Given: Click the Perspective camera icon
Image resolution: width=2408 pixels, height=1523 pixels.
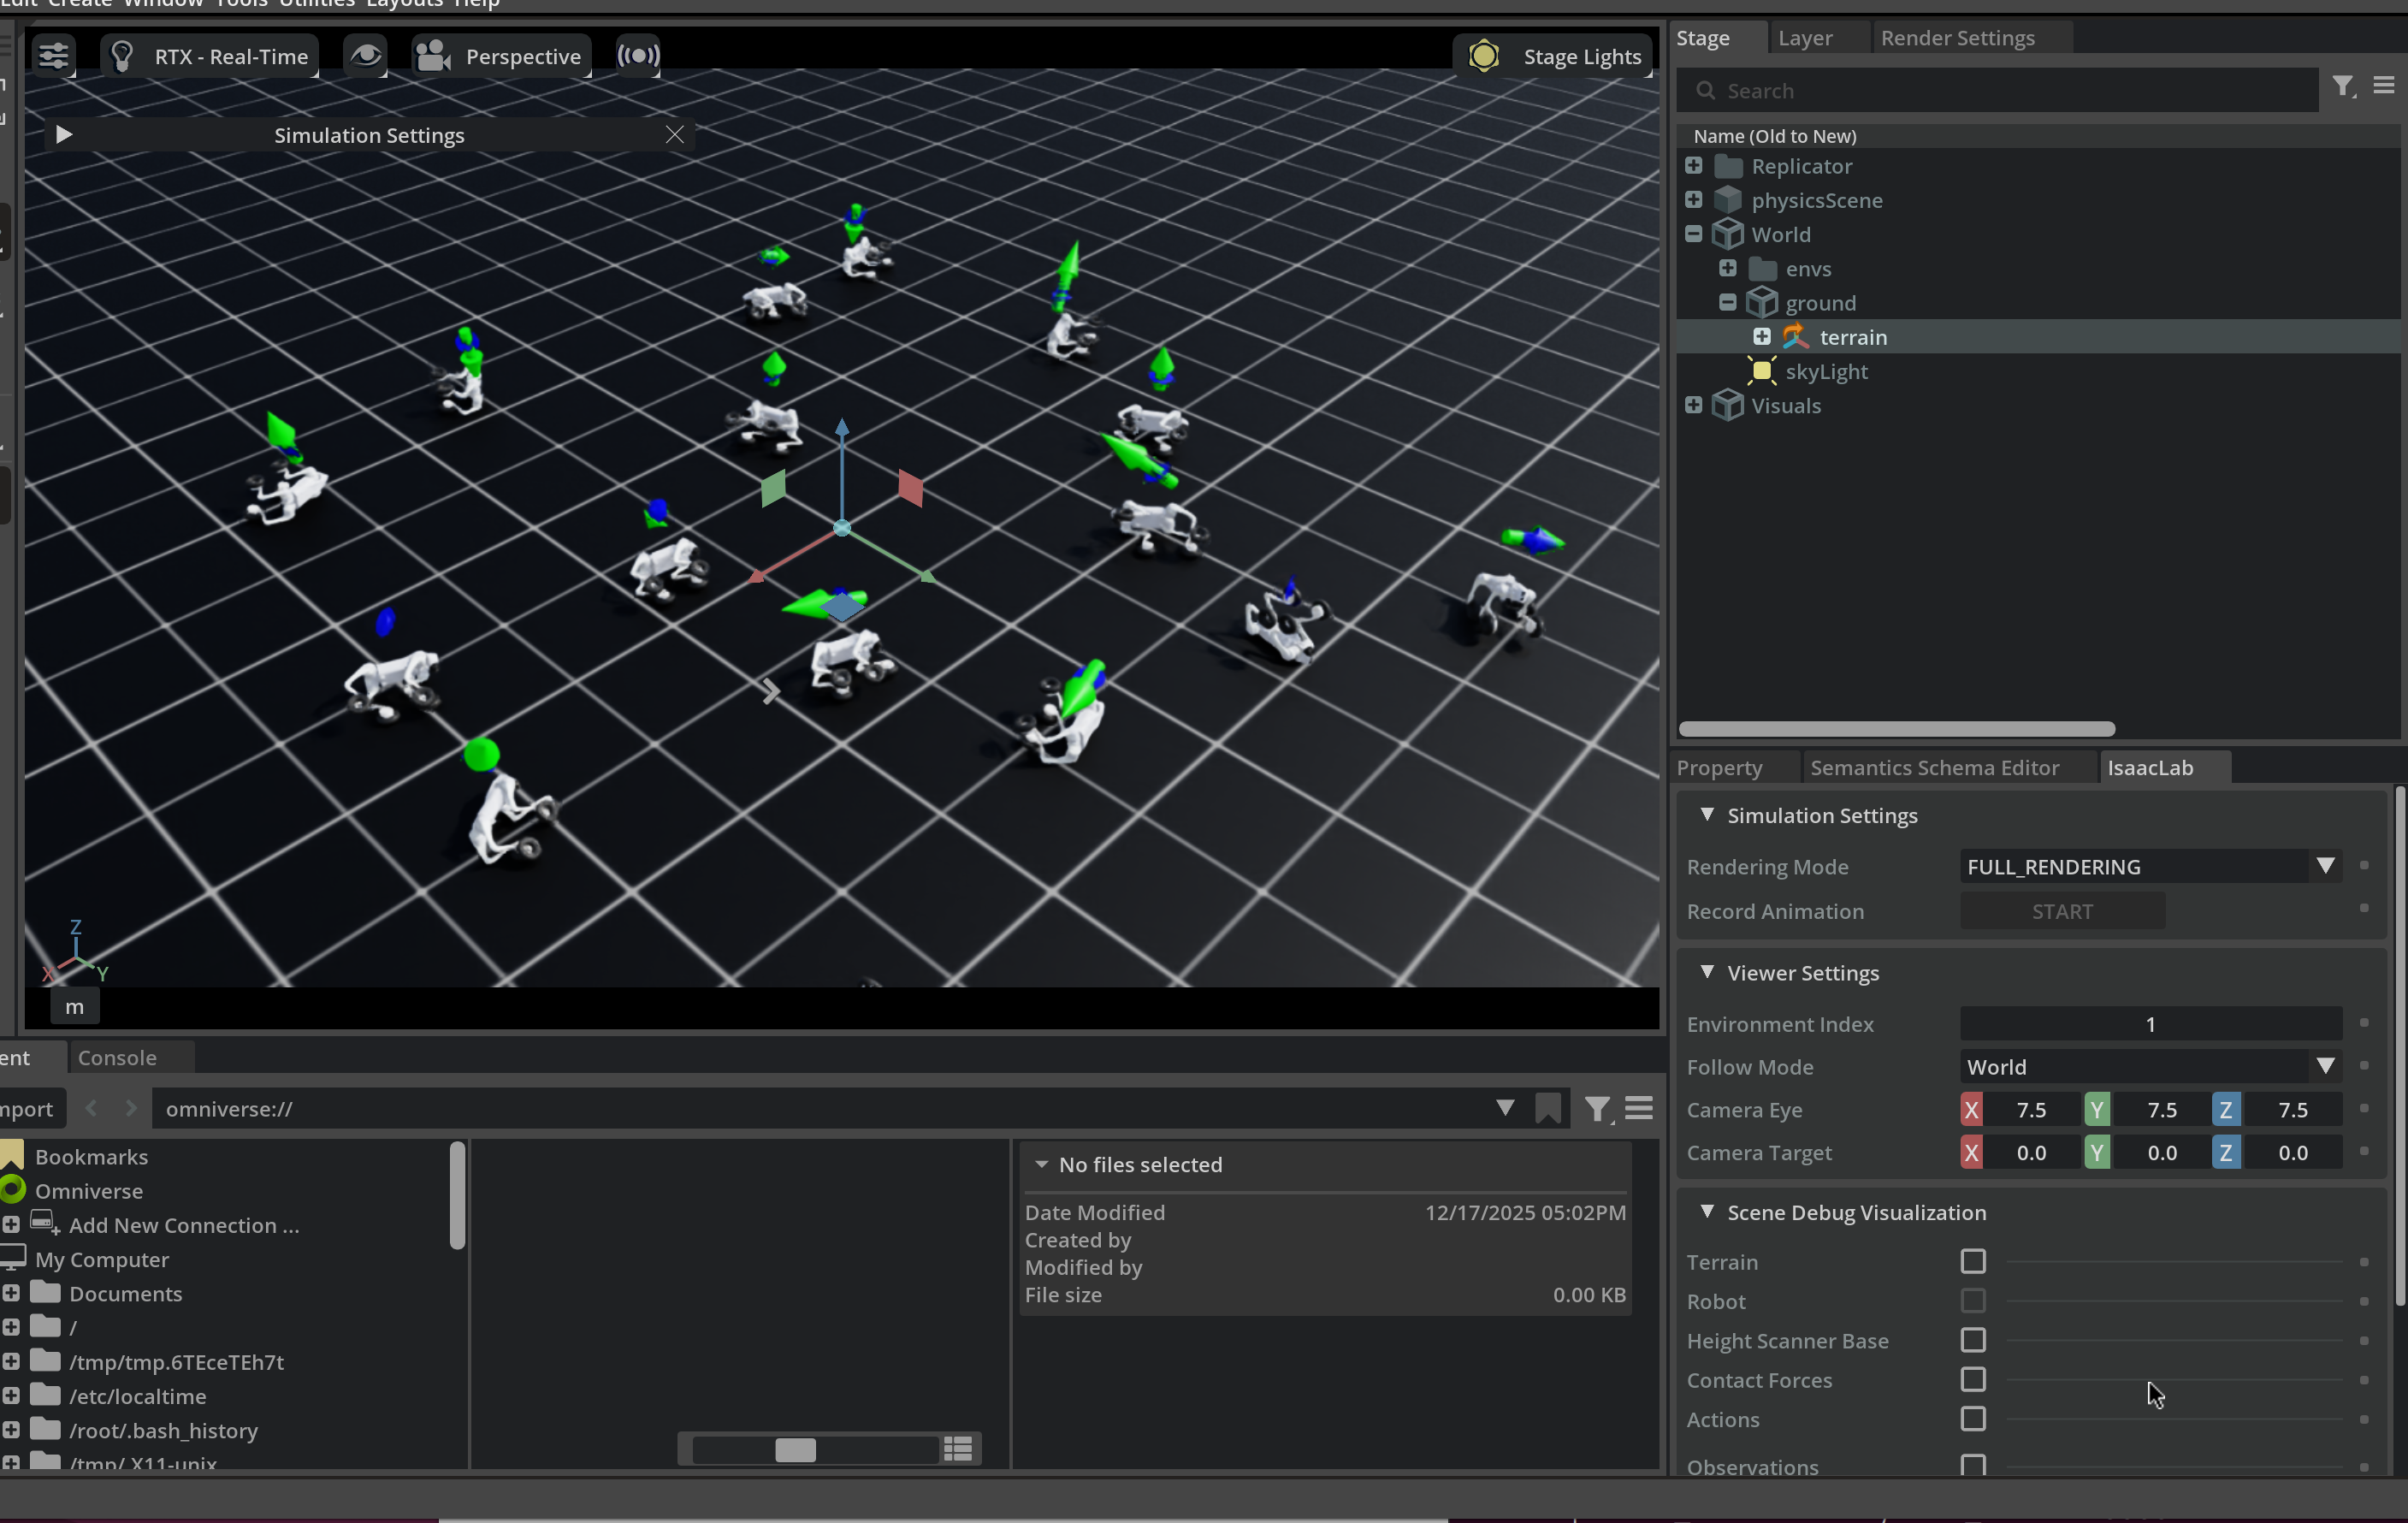Looking at the screenshot, I should pyautogui.click(x=433, y=56).
